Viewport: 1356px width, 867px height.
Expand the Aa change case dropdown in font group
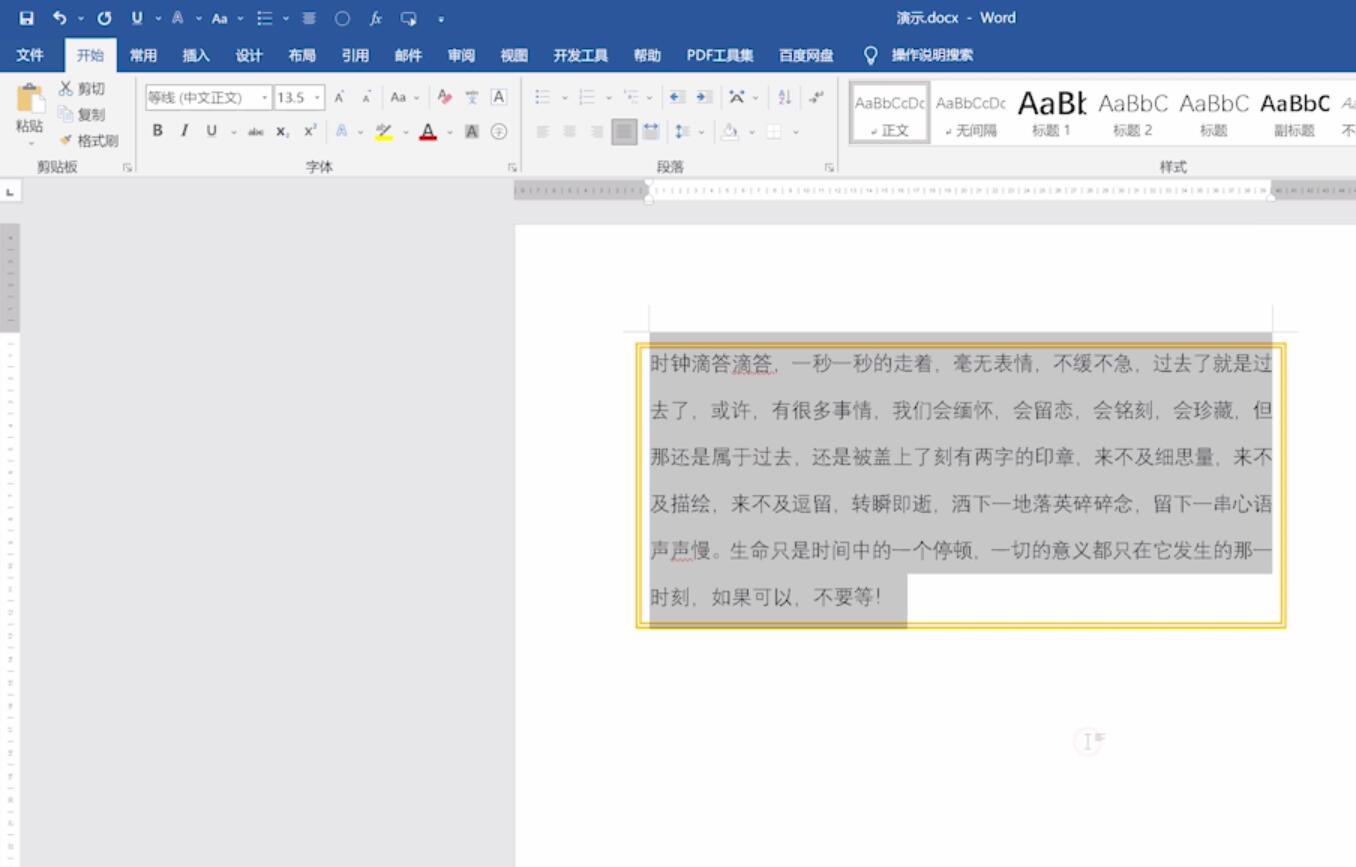click(417, 97)
